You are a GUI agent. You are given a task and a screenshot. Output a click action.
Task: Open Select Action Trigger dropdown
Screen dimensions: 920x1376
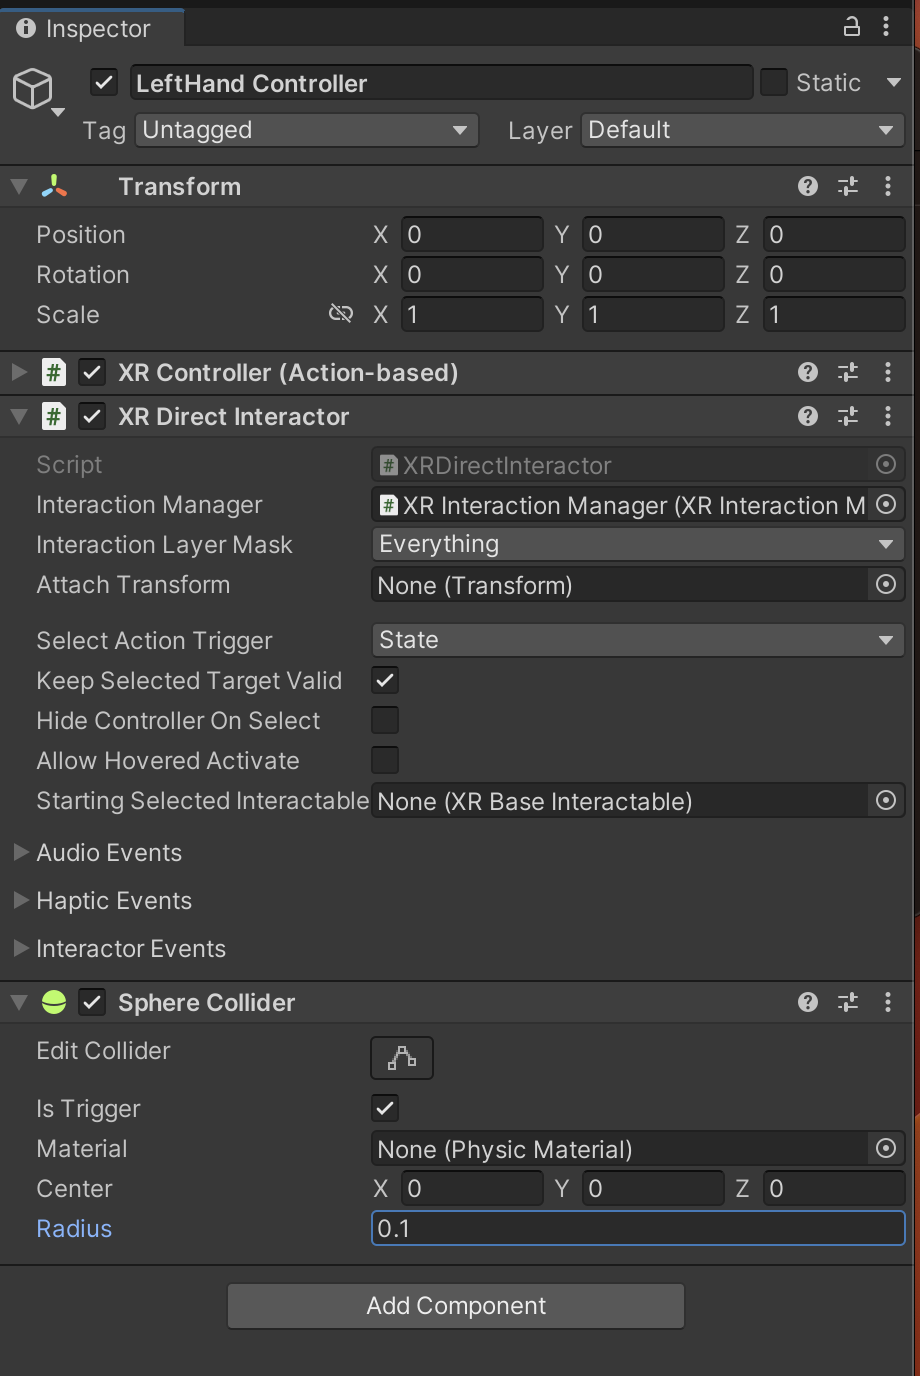pos(638,640)
